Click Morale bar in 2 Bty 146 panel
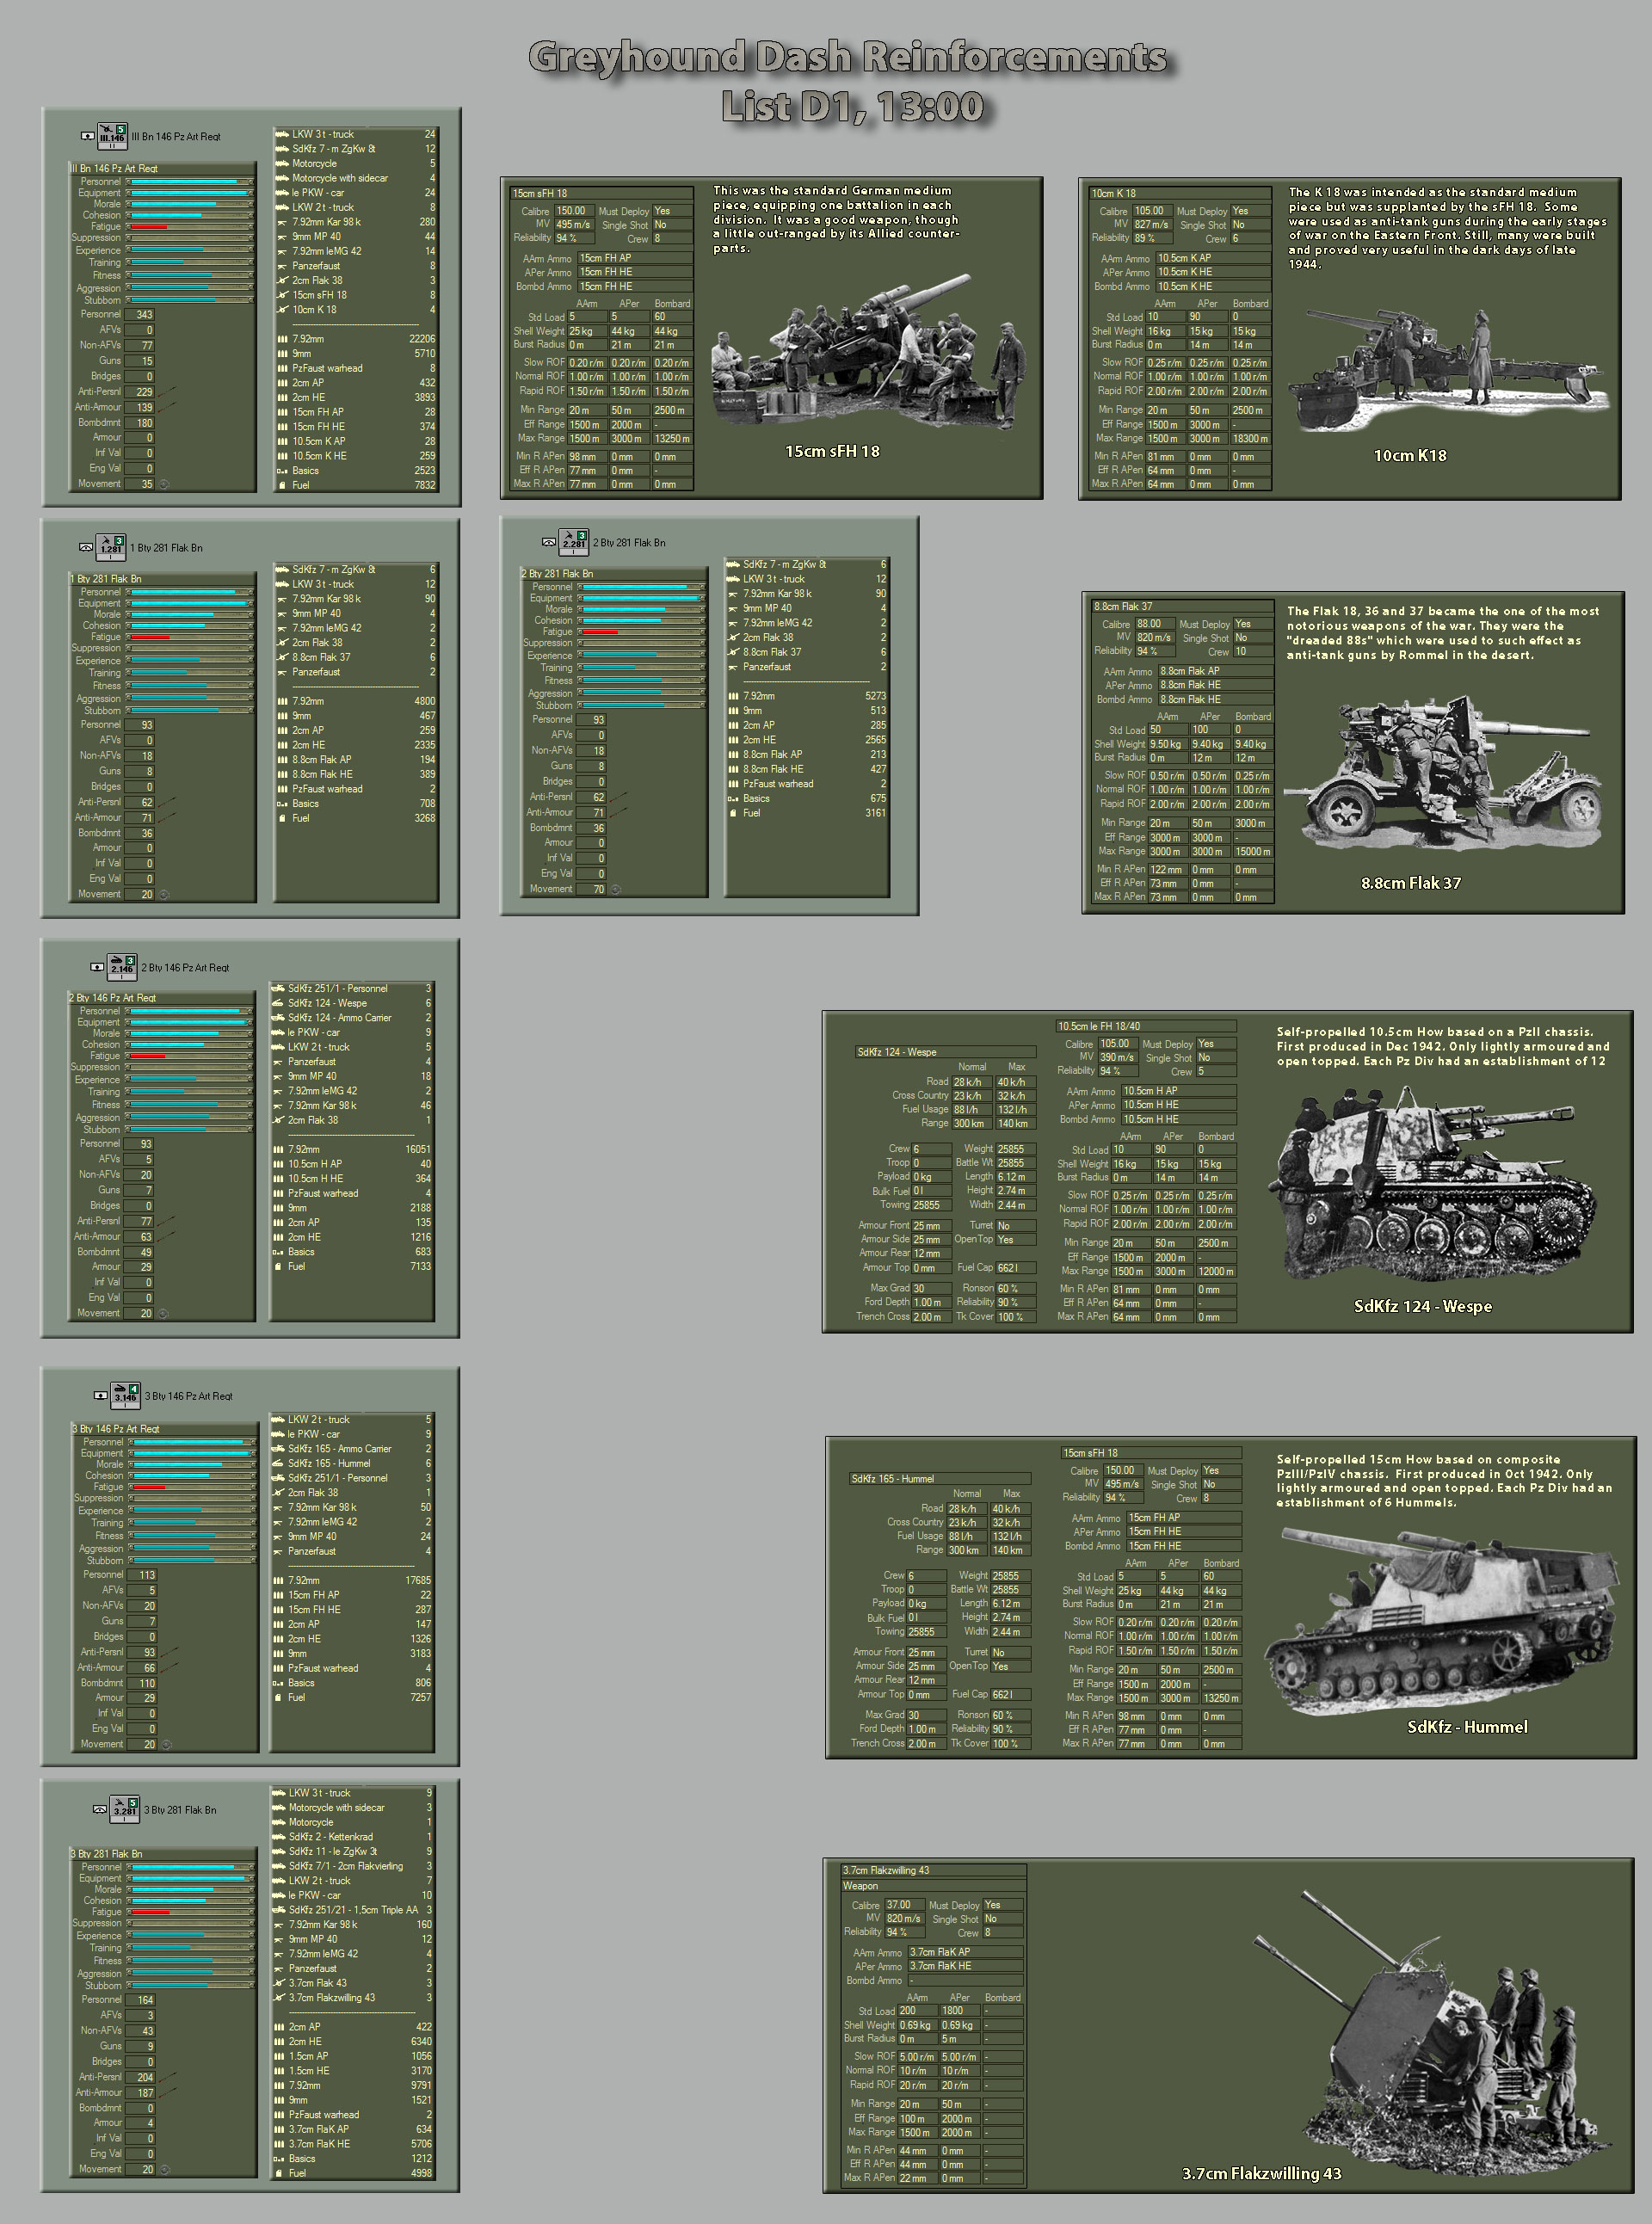 pos(188,1033)
